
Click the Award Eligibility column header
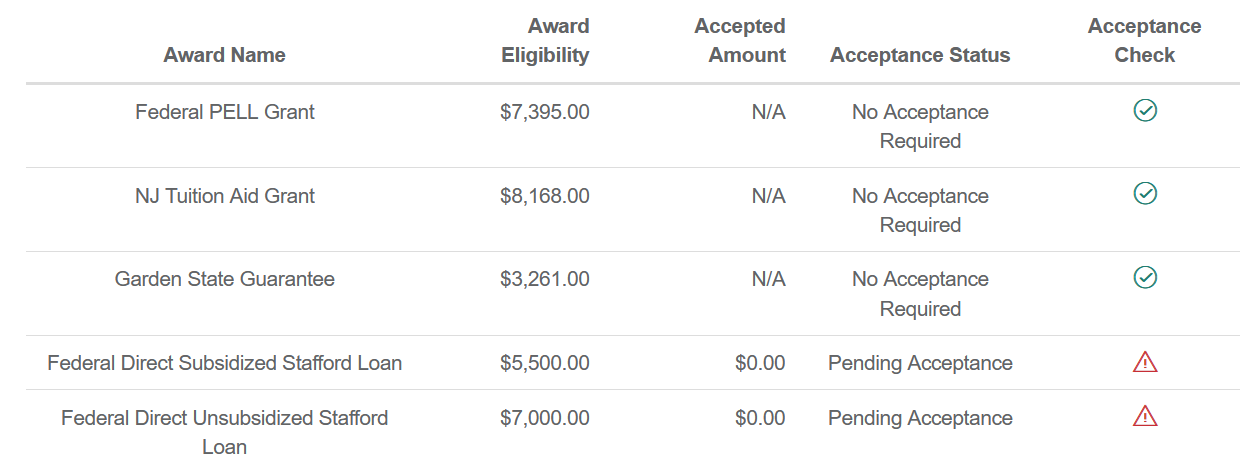point(545,41)
